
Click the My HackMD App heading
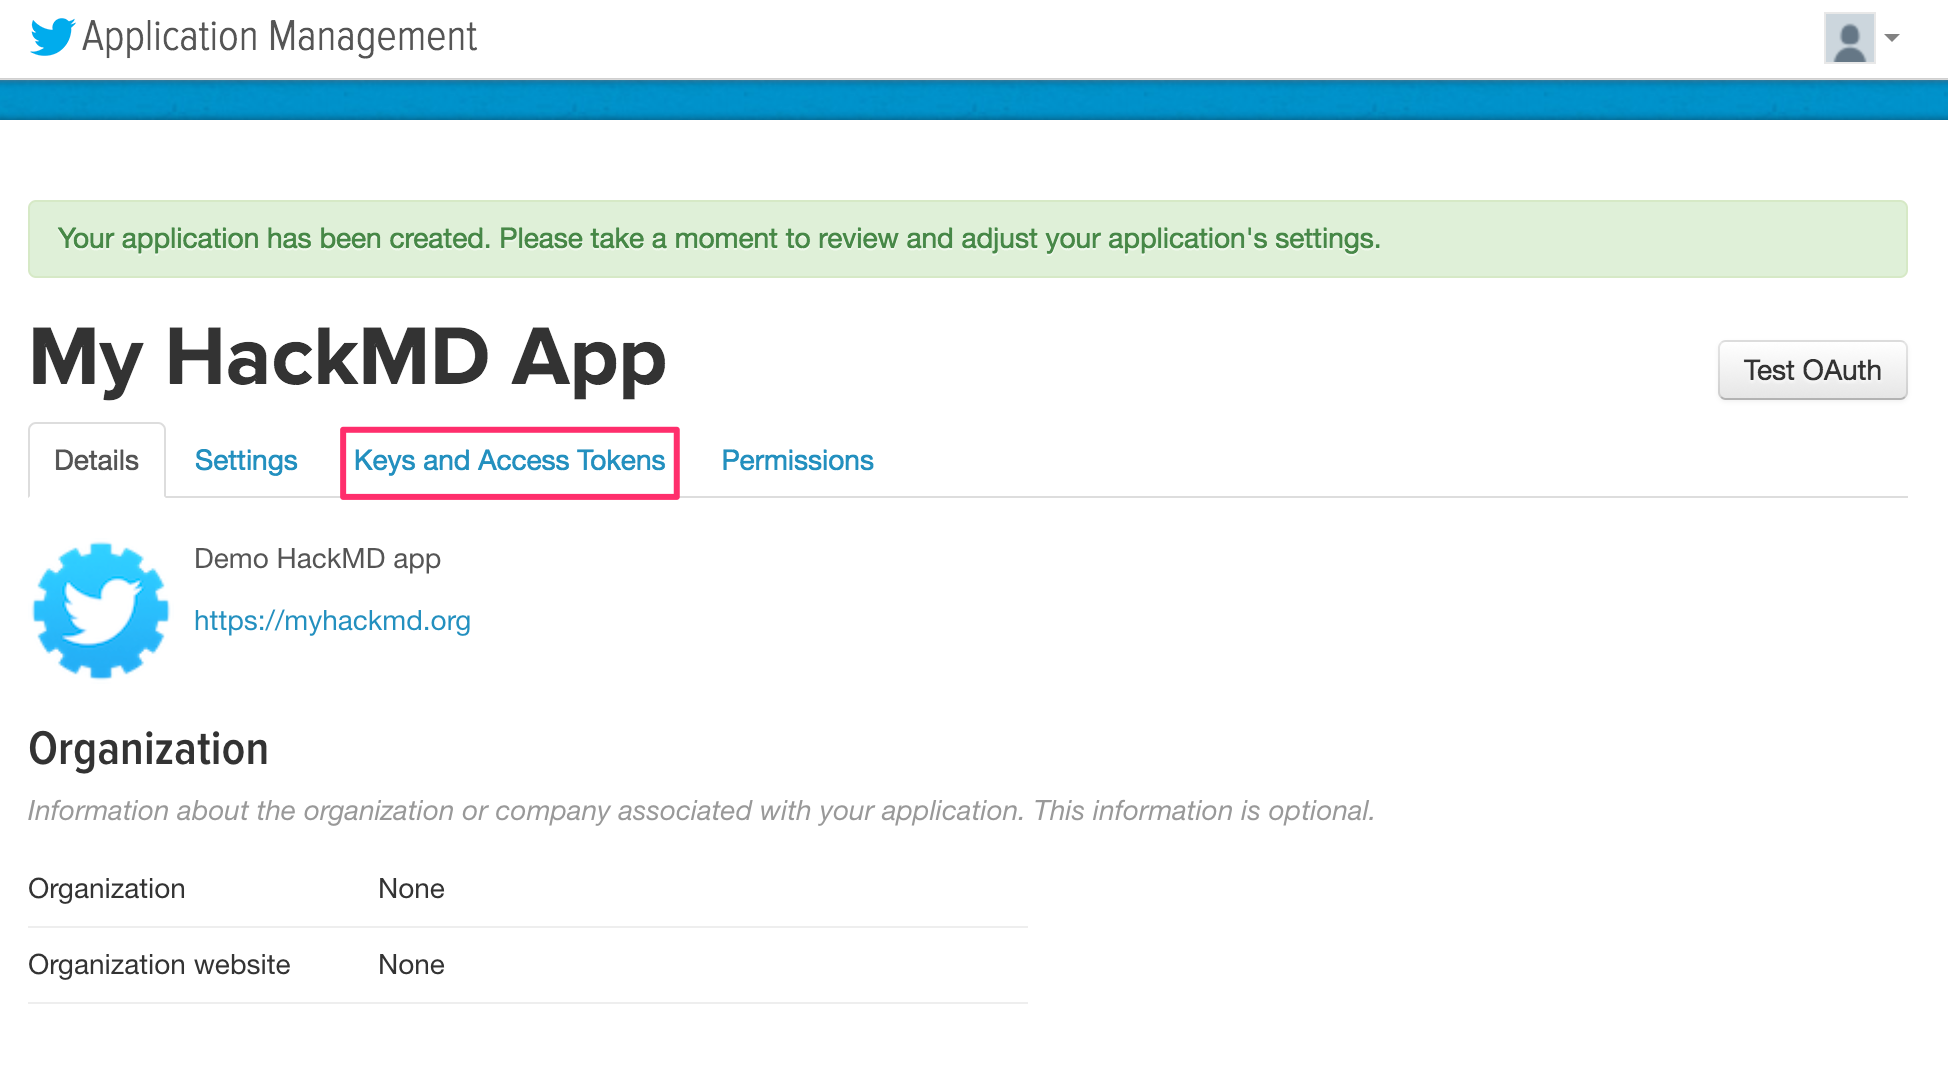pyautogui.click(x=347, y=358)
